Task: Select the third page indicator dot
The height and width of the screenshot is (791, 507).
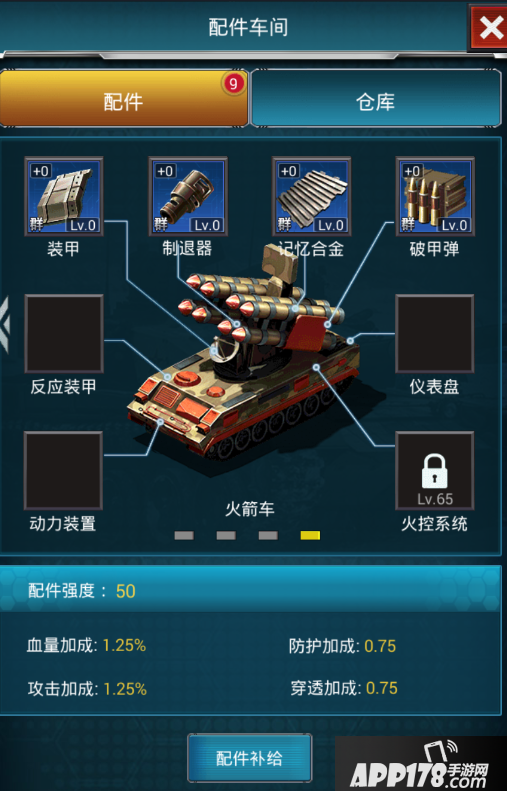Action: coord(268,536)
